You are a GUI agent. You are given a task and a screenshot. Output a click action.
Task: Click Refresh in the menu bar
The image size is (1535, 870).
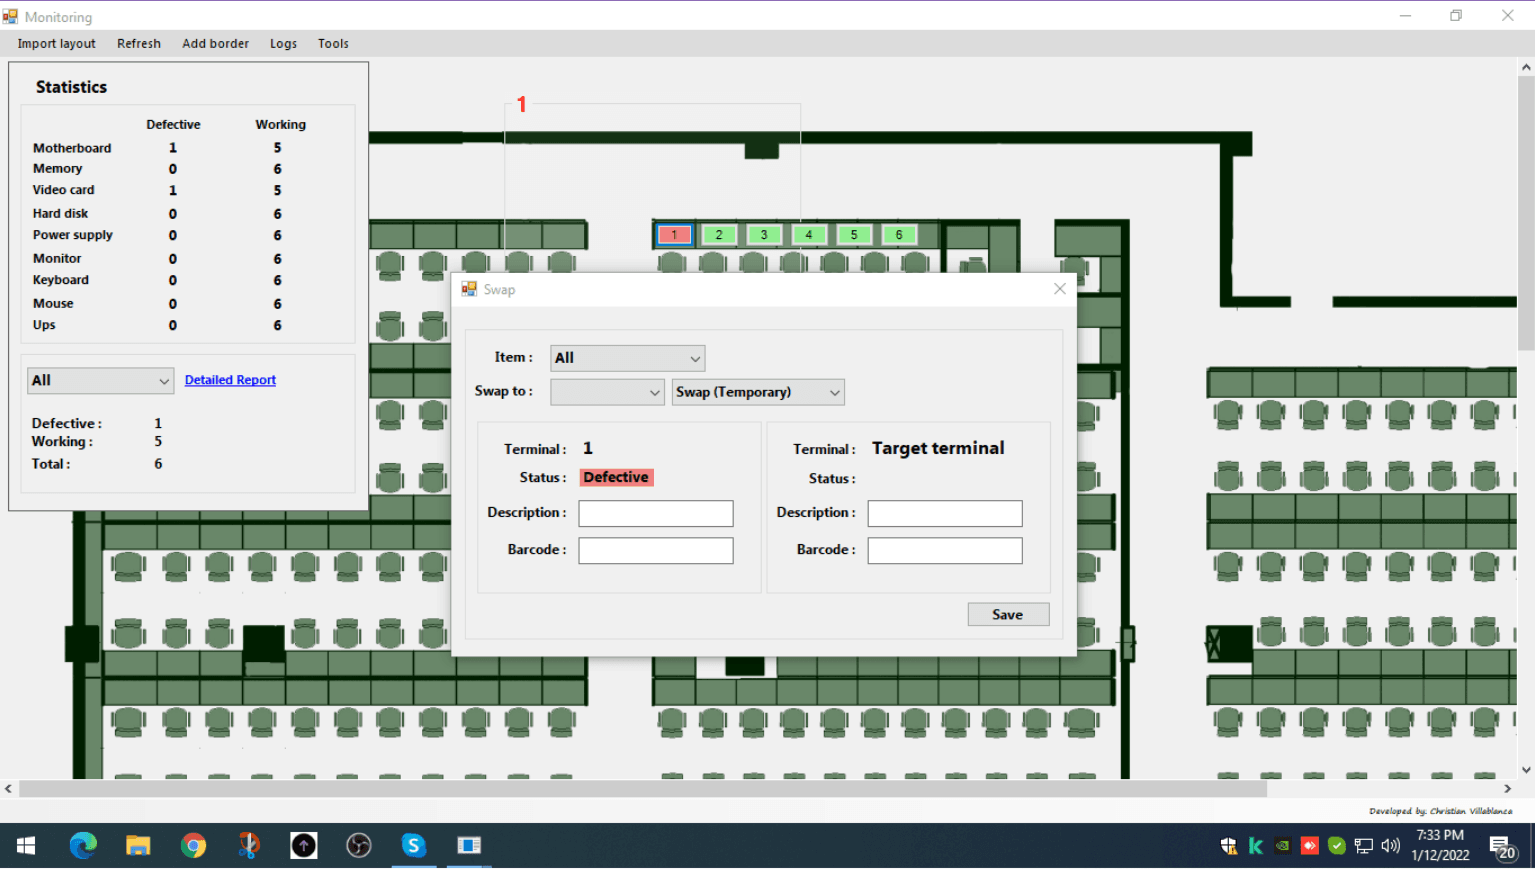(139, 43)
